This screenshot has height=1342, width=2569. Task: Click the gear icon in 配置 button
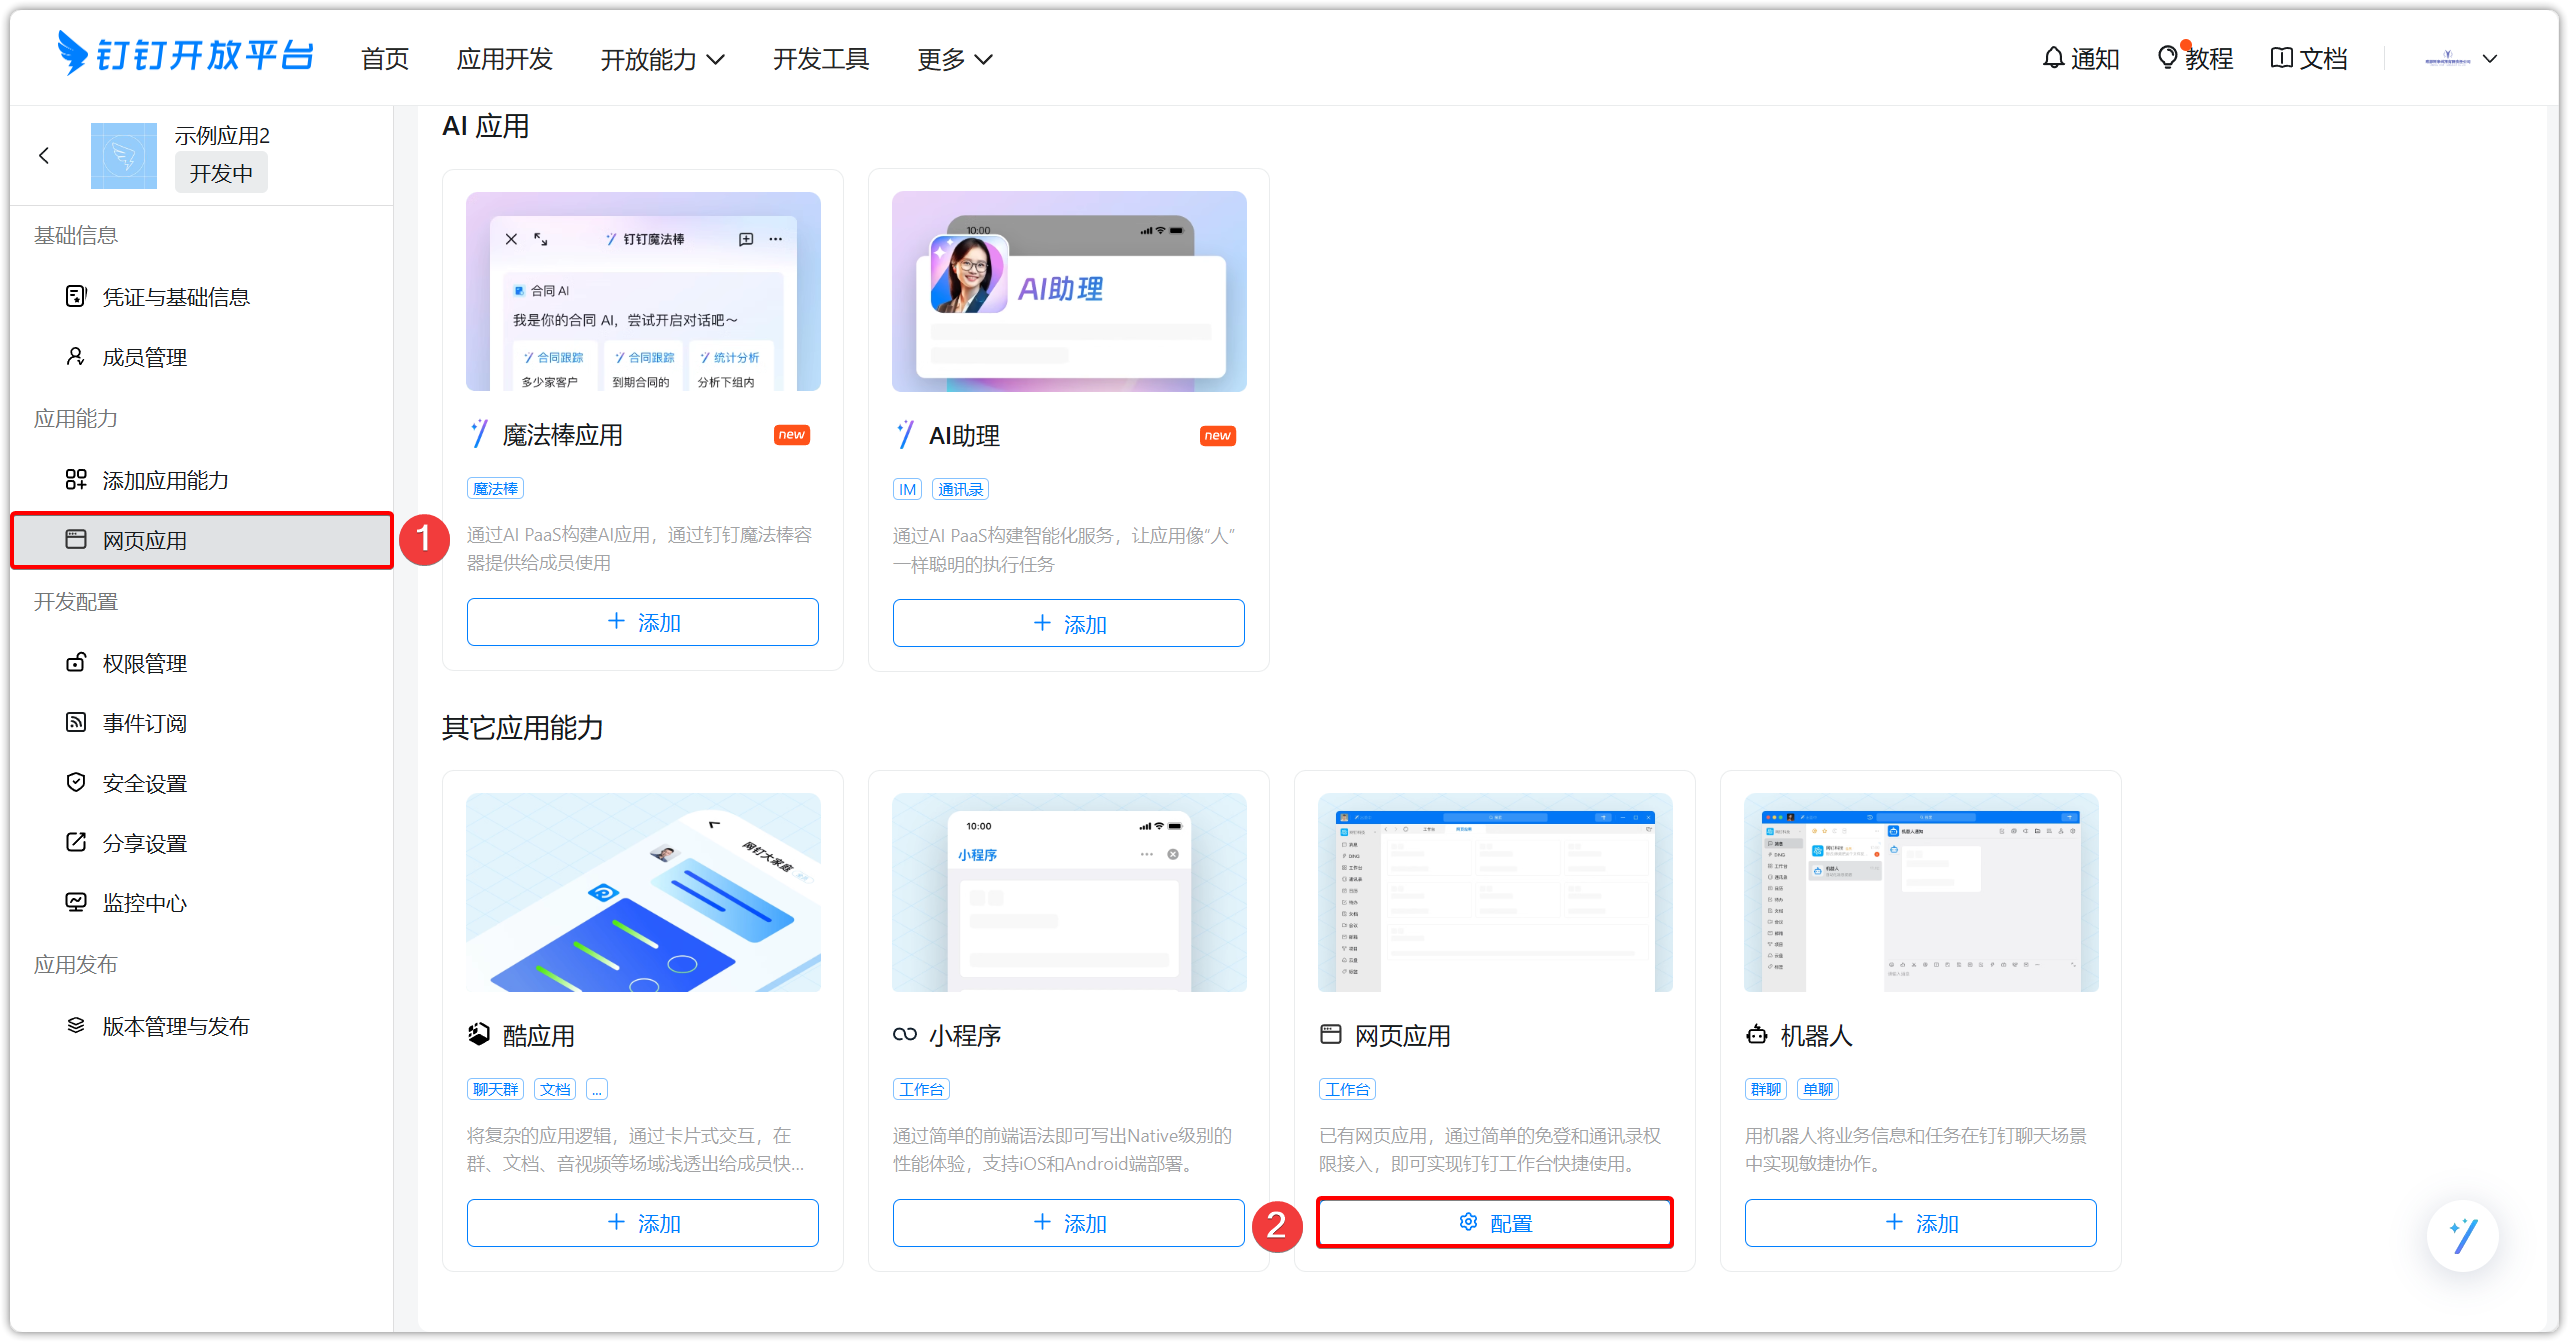tap(1468, 1222)
